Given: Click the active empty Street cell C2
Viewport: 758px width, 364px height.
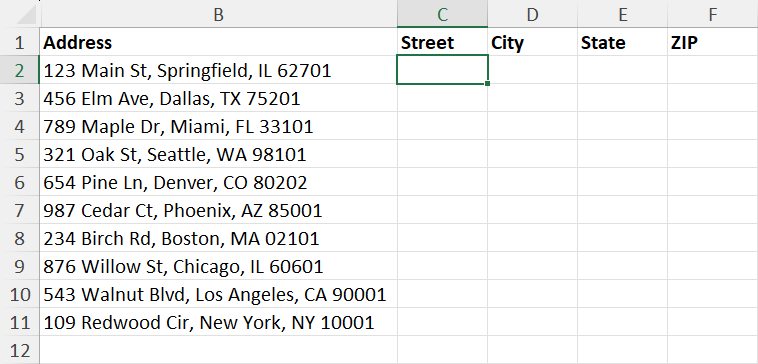Looking at the screenshot, I should 442,70.
